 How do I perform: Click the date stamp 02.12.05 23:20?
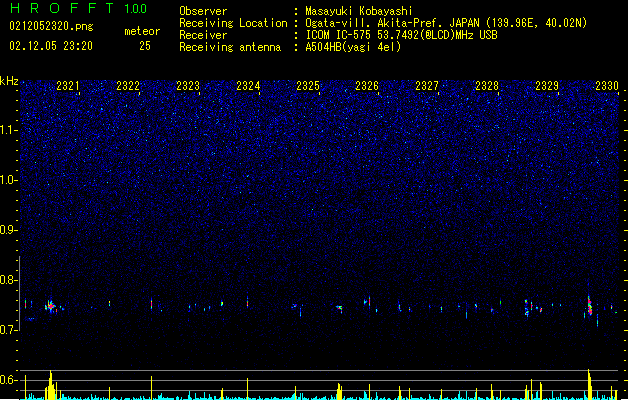51,46
